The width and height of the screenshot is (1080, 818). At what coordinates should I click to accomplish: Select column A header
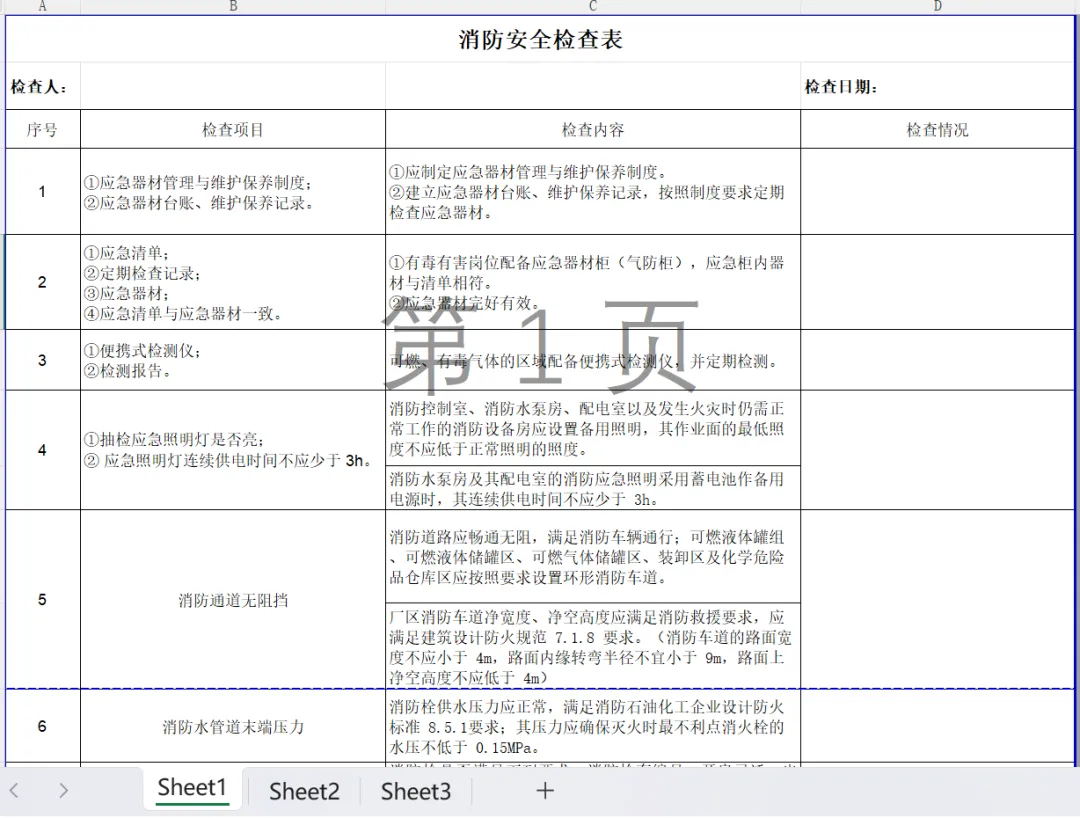click(x=43, y=6)
